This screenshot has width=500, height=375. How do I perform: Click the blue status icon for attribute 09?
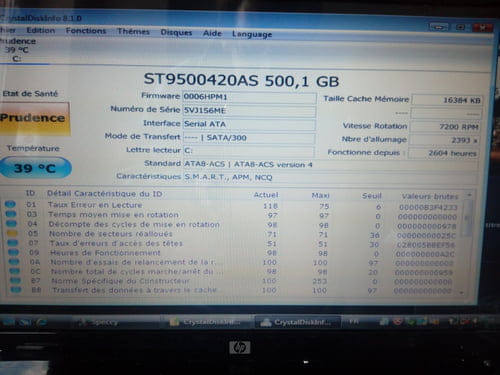(13, 252)
